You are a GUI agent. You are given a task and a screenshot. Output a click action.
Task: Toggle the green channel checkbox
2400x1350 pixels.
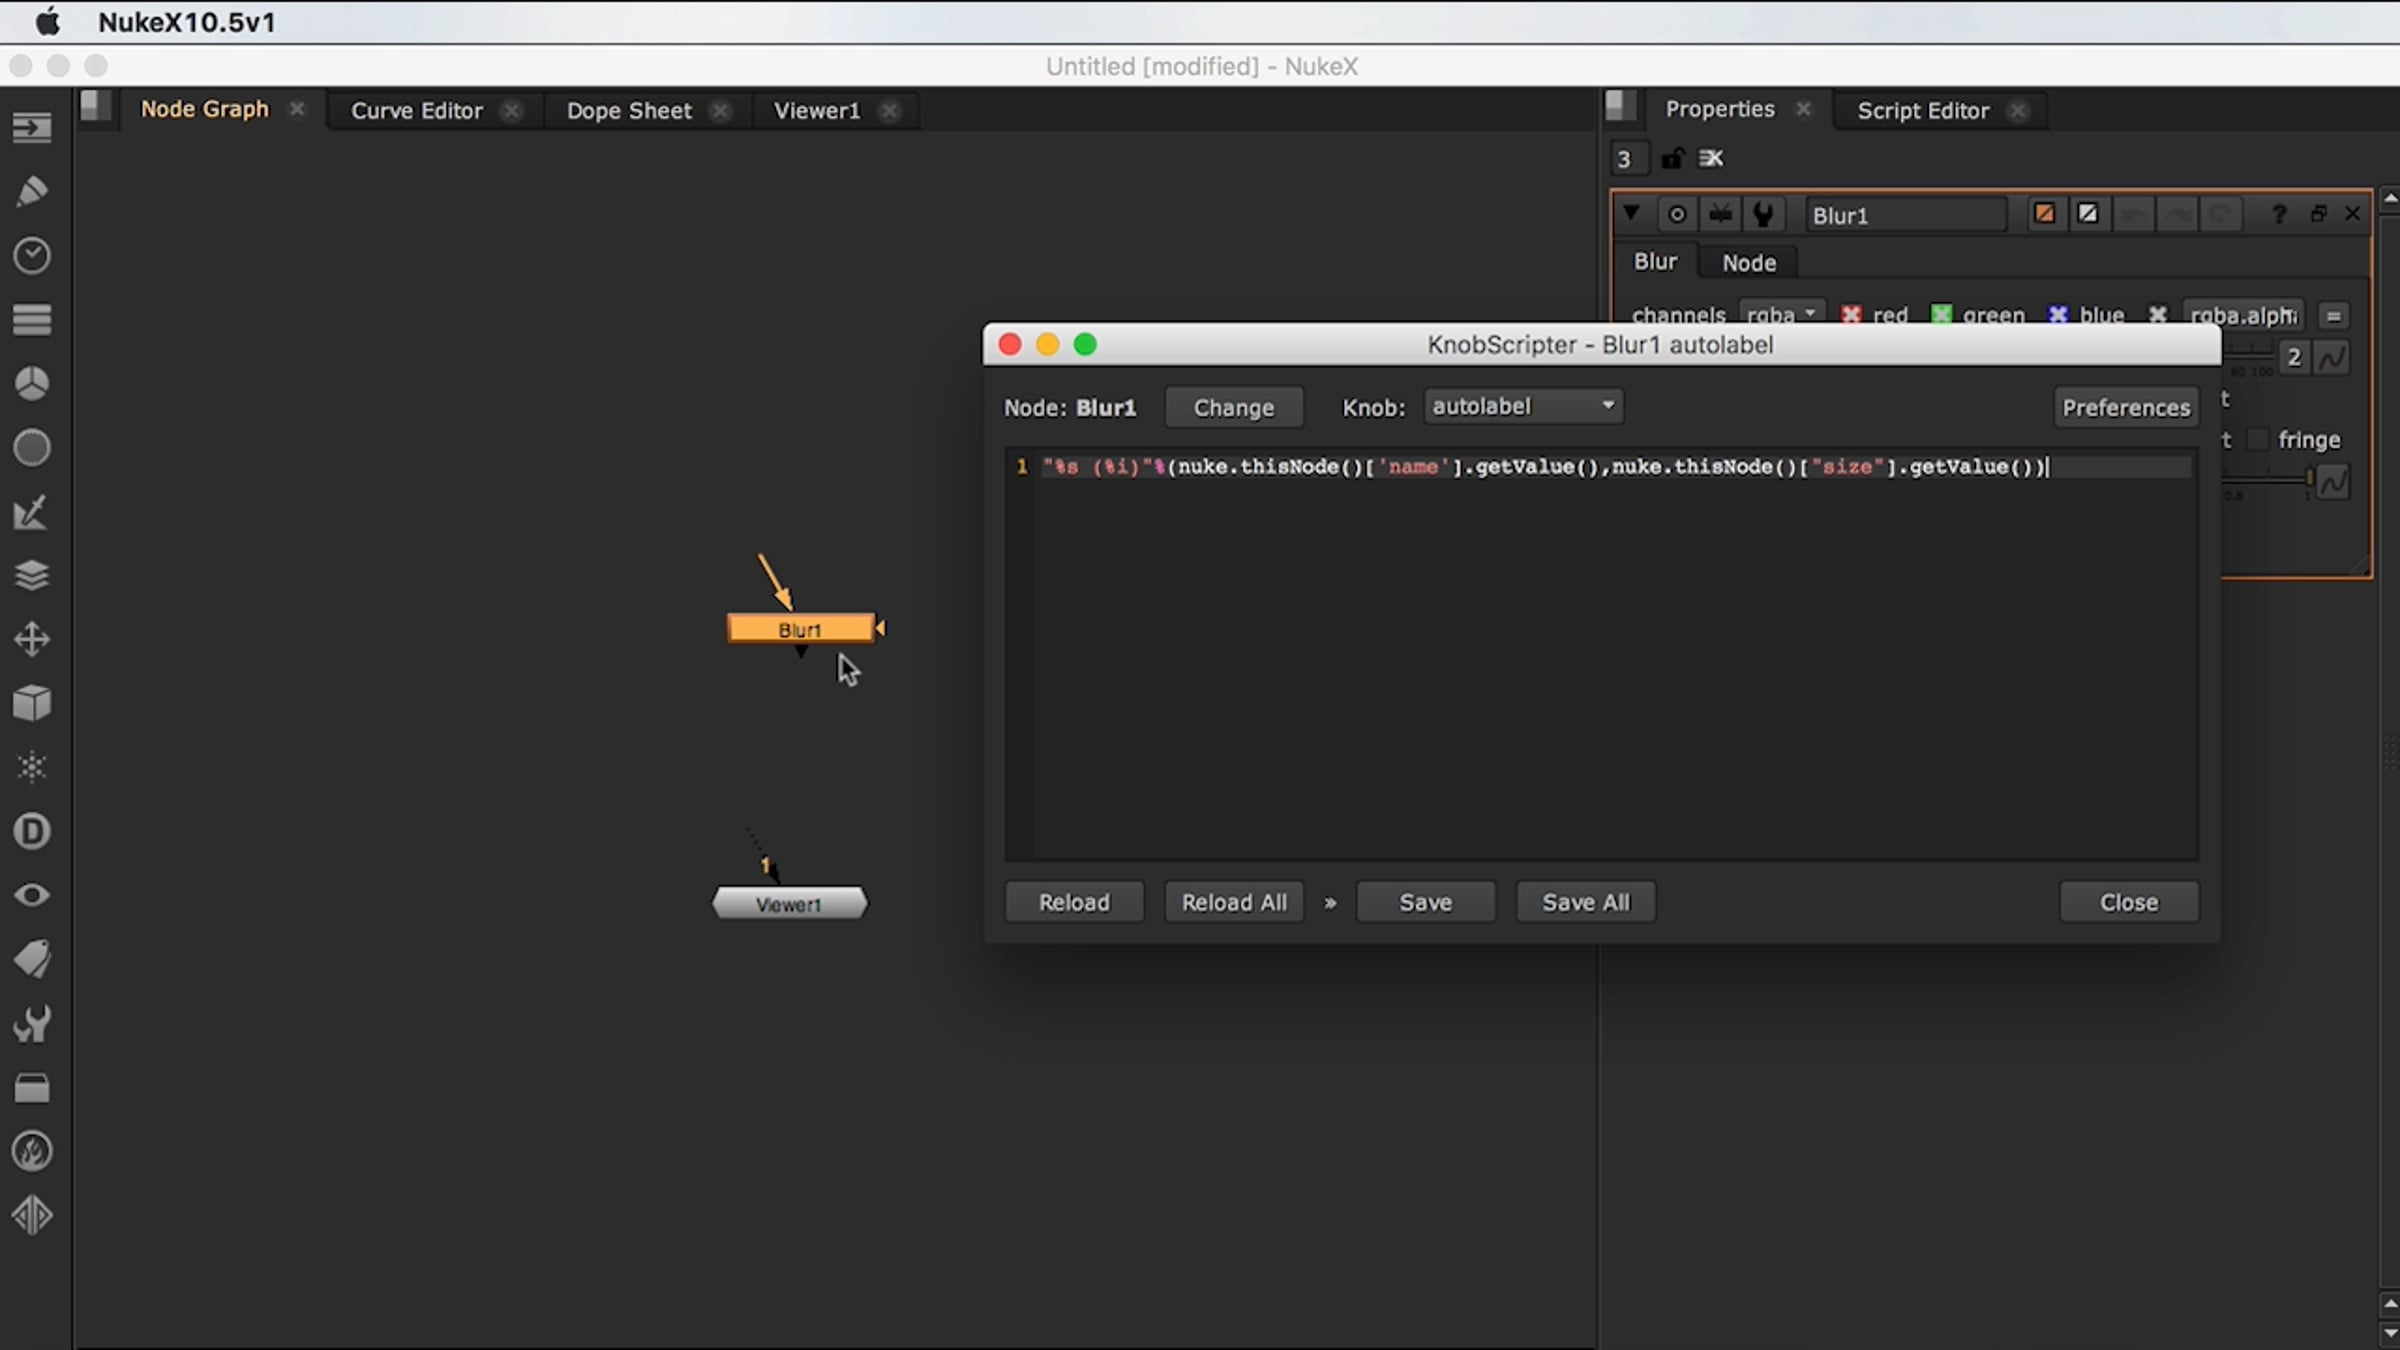1941,315
